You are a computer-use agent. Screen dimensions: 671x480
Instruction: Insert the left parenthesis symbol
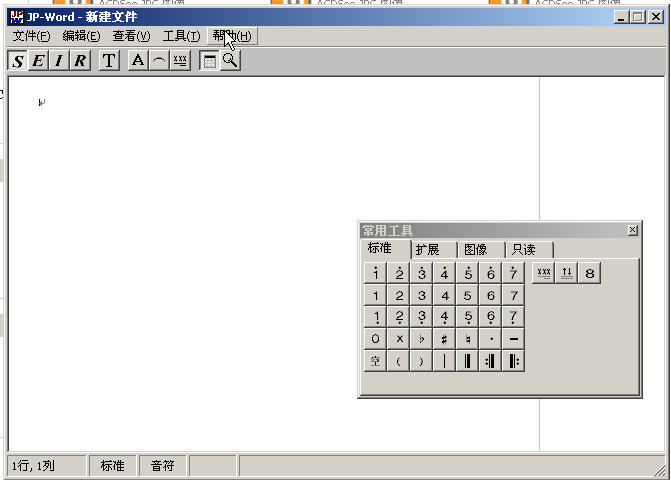click(x=398, y=361)
